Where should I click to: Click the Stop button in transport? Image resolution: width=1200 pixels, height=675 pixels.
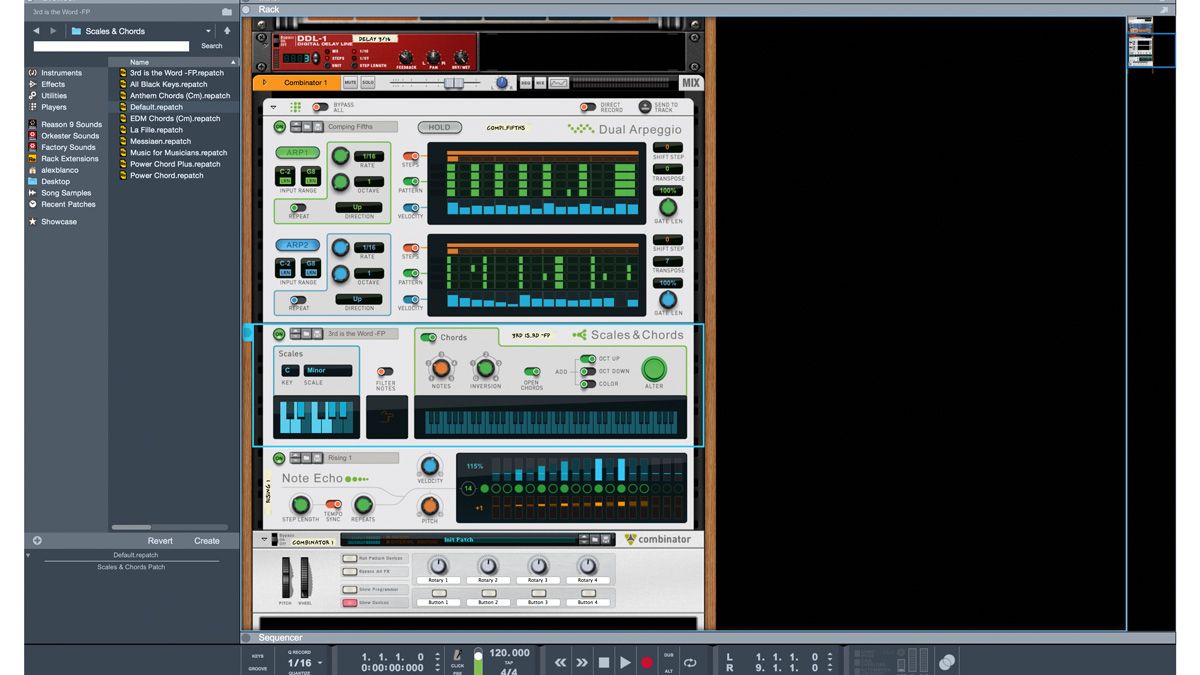tap(604, 662)
